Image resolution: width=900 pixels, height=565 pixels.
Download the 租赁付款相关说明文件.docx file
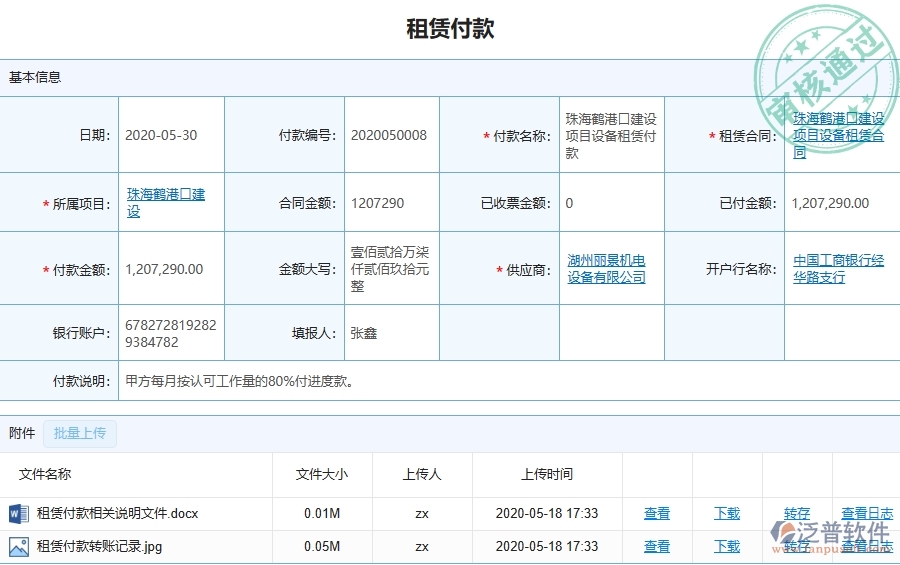pos(727,514)
